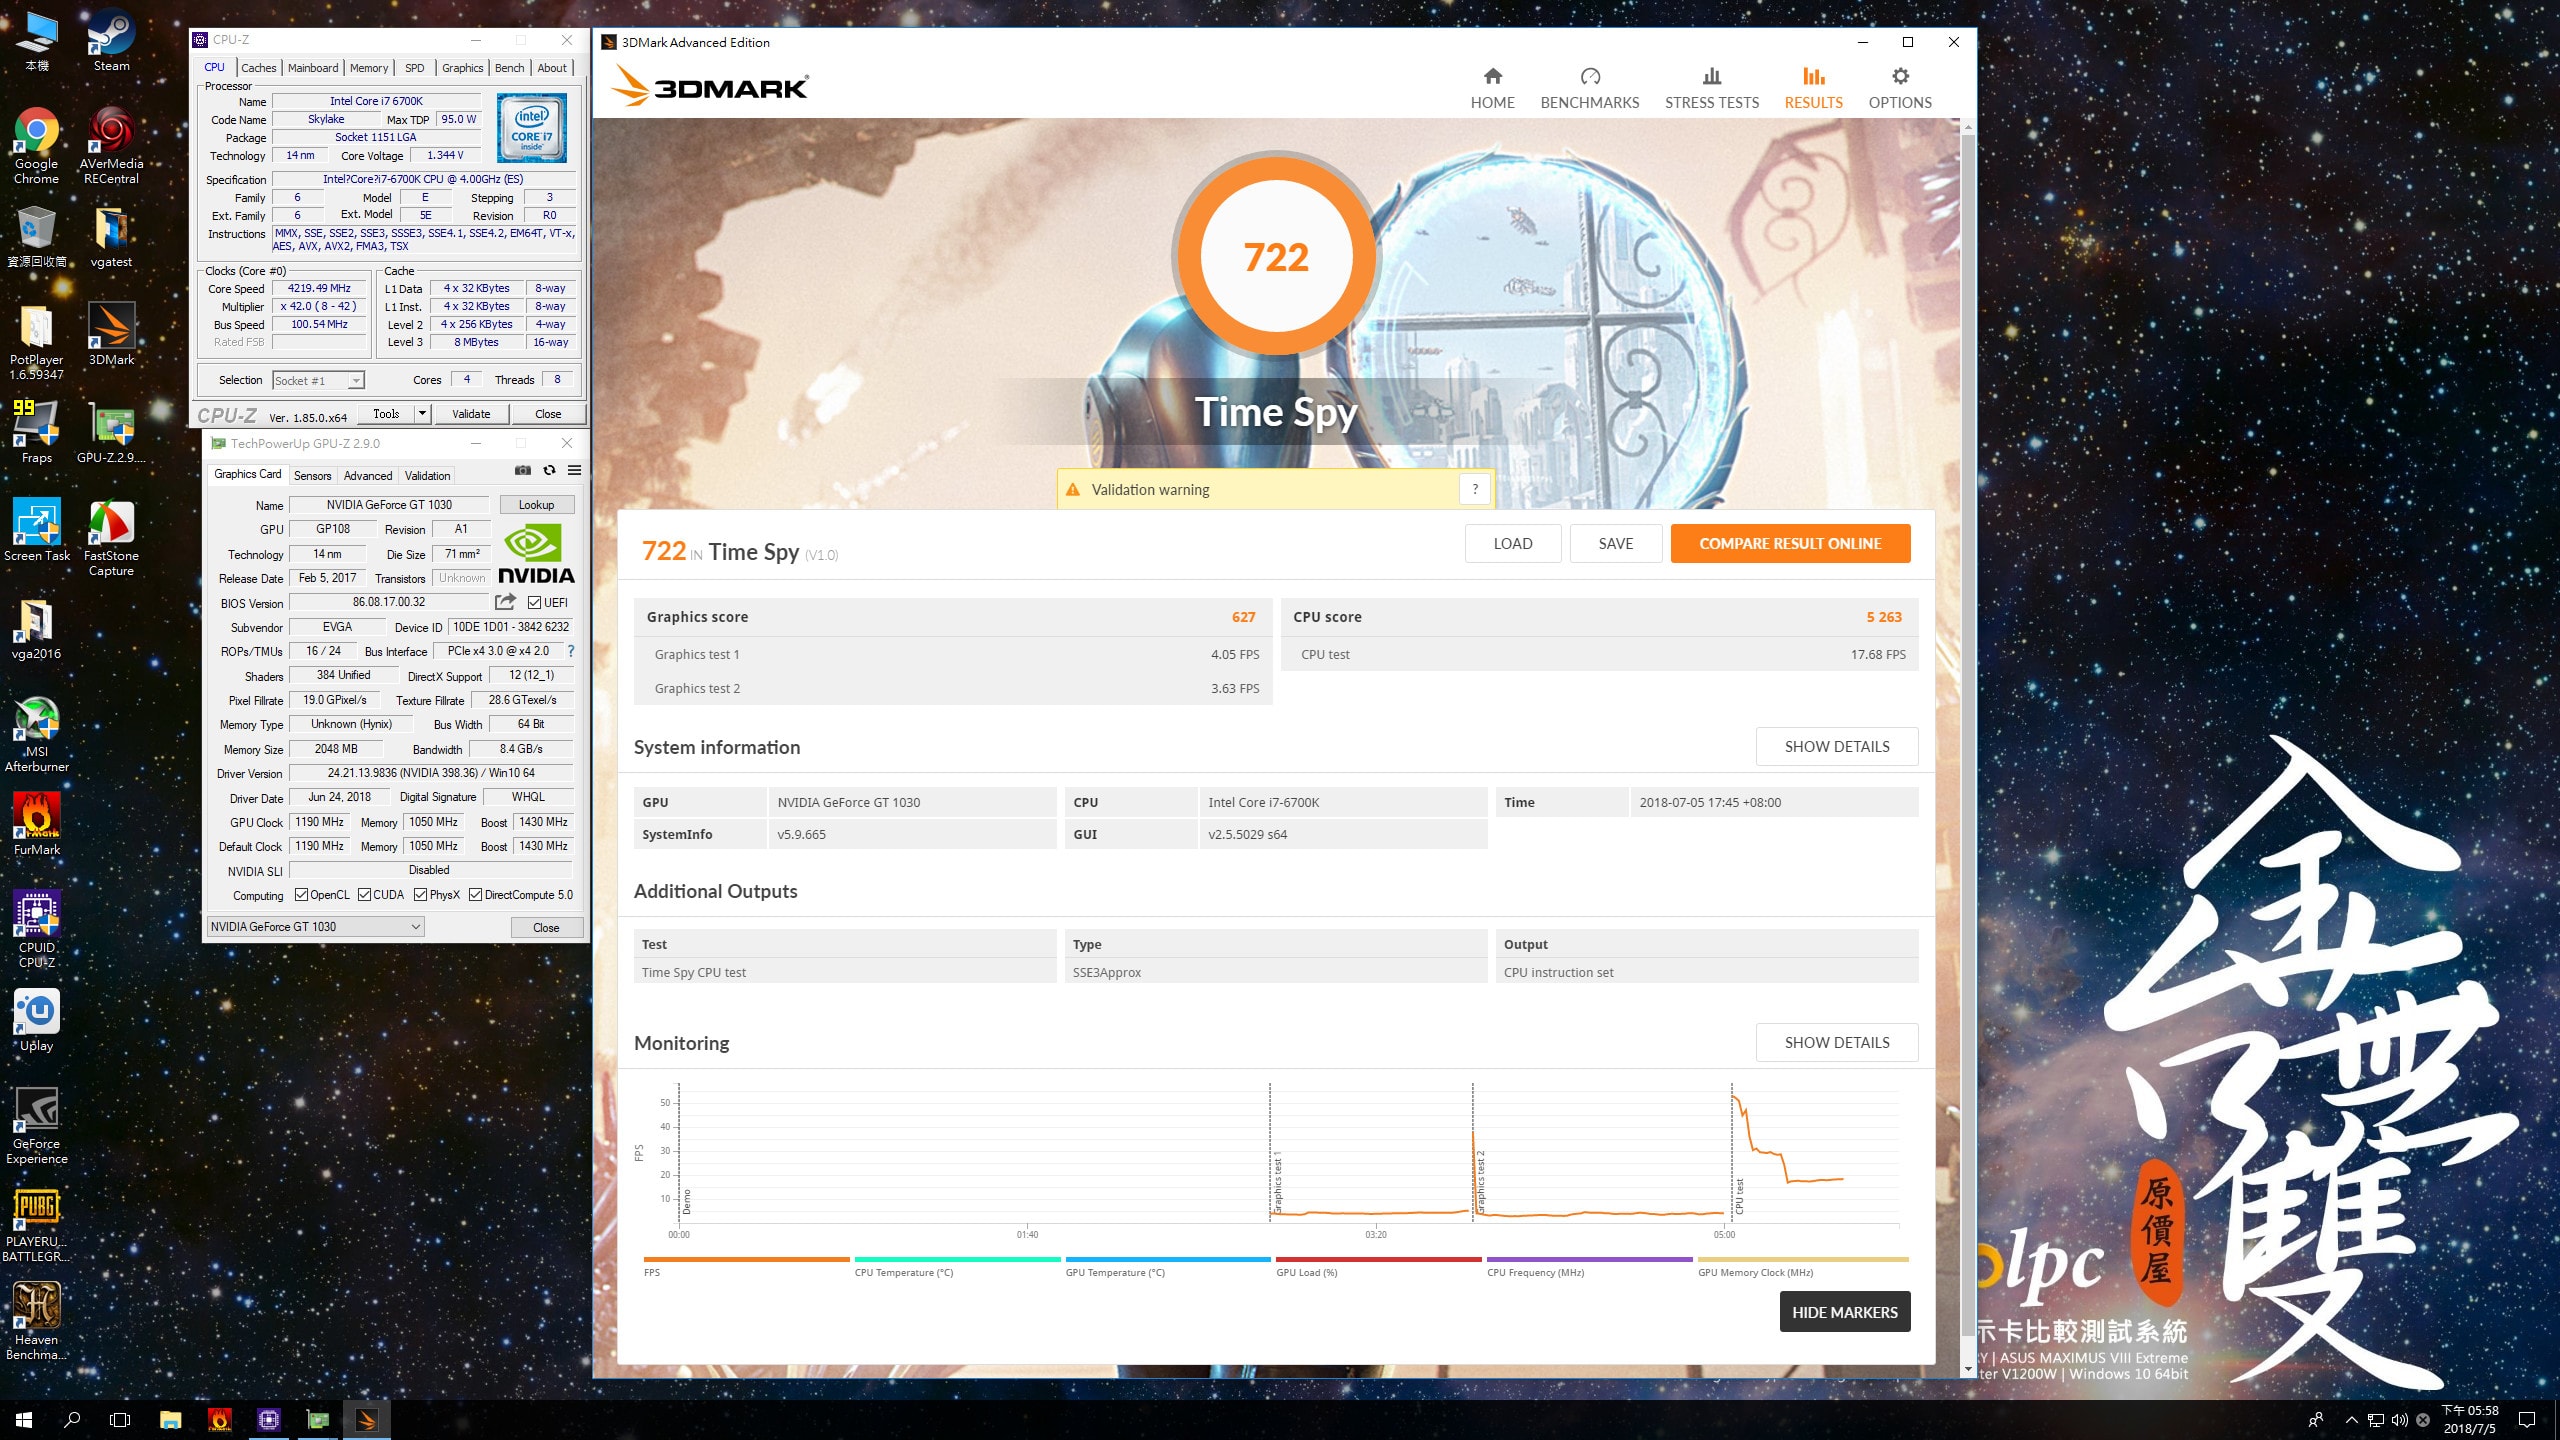Image resolution: width=2560 pixels, height=1440 pixels.
Task: Open FurMark desktop shortcut
Action: coord(36,825)
